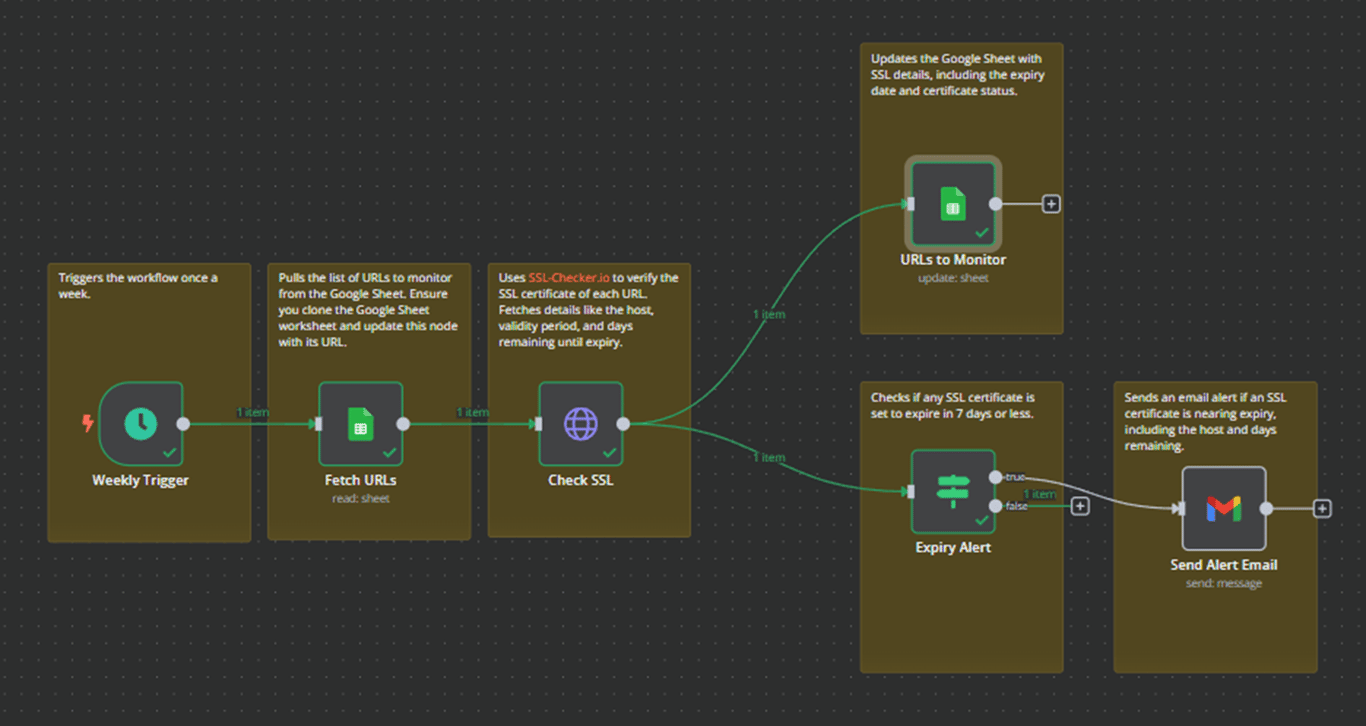Select the false output of Expiry Alert
Viewport: 1366px width, 726px height.
(x=996, y=506)
